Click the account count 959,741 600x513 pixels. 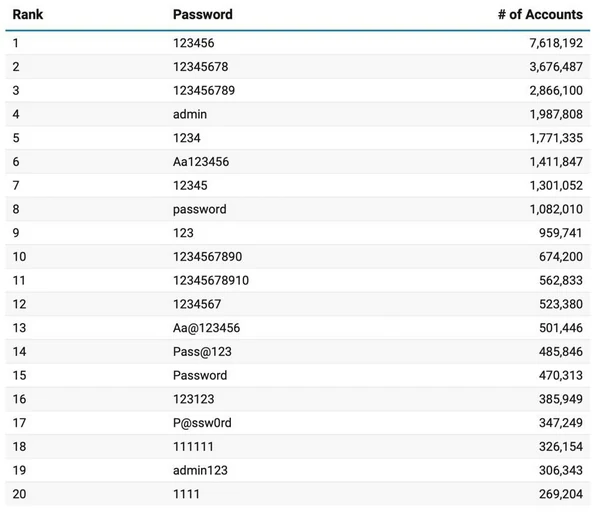(560, 233)
